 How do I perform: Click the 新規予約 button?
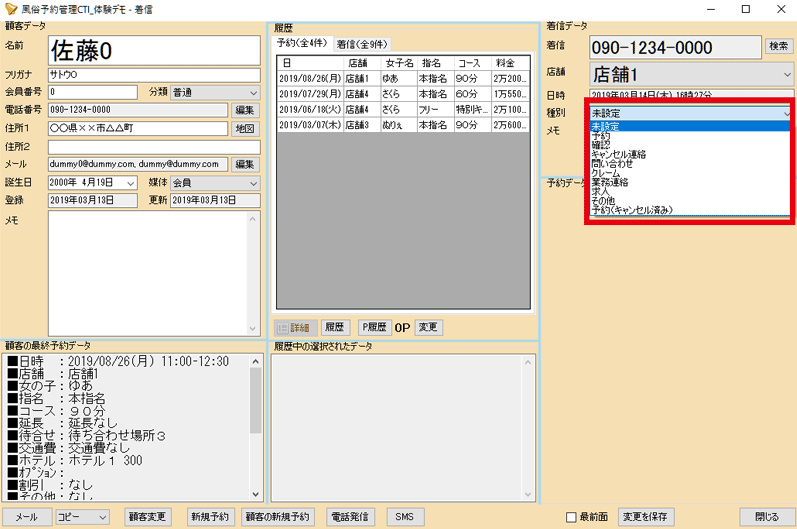pyautogui.click(x=210, y=517)
